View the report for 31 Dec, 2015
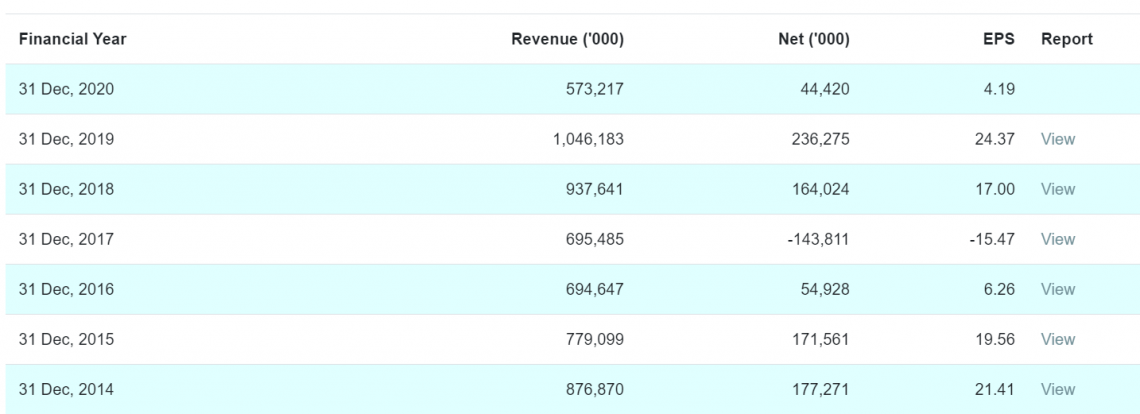 1057,339
